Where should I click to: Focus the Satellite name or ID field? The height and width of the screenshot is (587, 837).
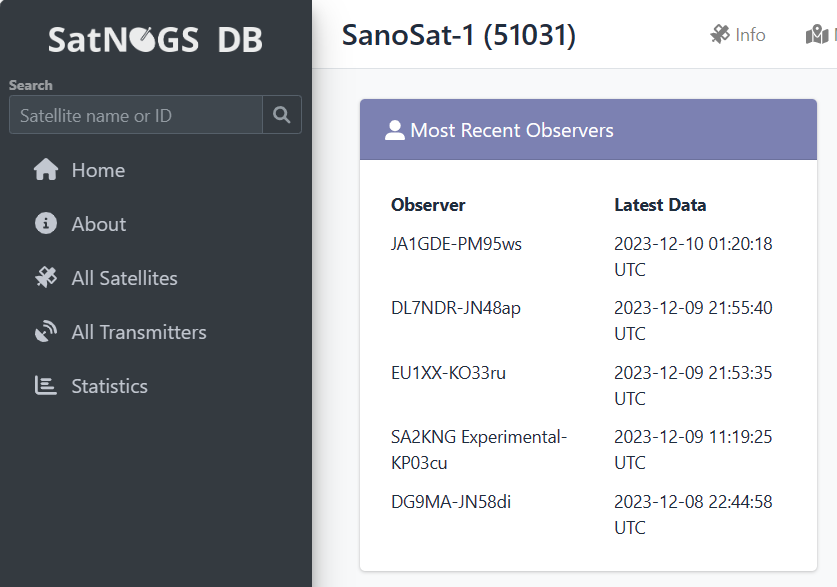(x=136, y=115)
